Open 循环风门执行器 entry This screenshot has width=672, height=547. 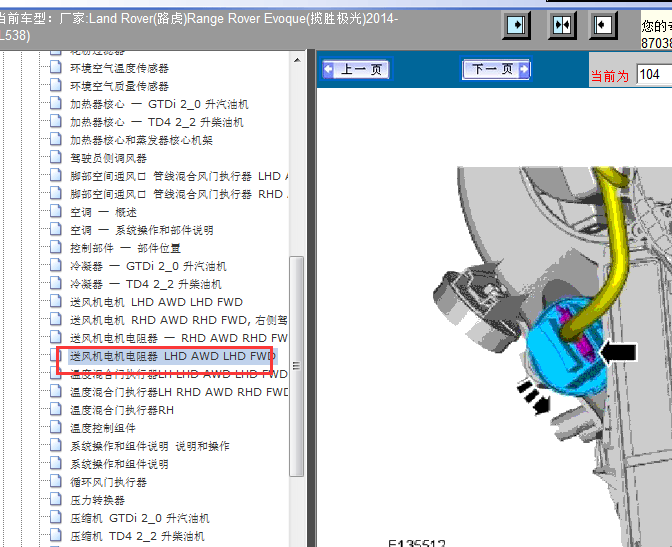[x=108, y=482]
